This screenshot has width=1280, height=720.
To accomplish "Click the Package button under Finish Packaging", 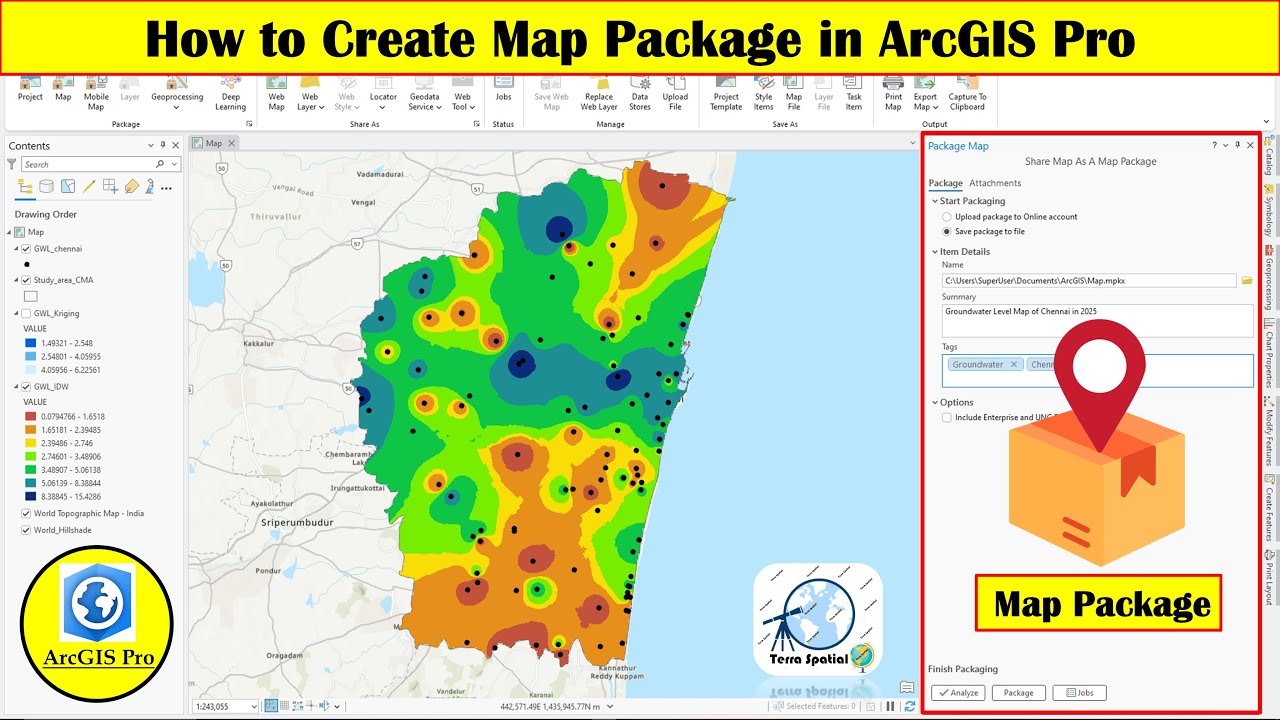I will click(x=1019, y=692).
